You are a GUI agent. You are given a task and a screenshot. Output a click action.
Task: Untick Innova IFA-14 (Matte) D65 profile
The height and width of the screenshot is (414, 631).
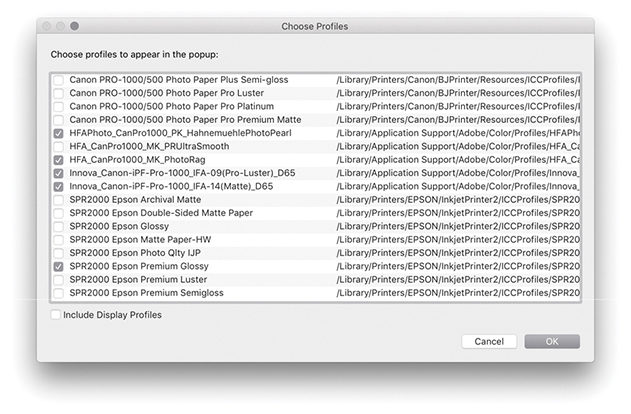point(58,186)
